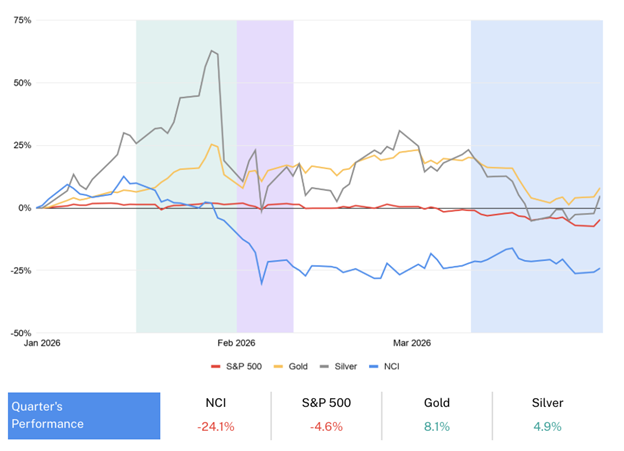Viewport: 624px width, 451px height.
Task: Click the Mar 2026 x-axis label
Action: [412, 343]
